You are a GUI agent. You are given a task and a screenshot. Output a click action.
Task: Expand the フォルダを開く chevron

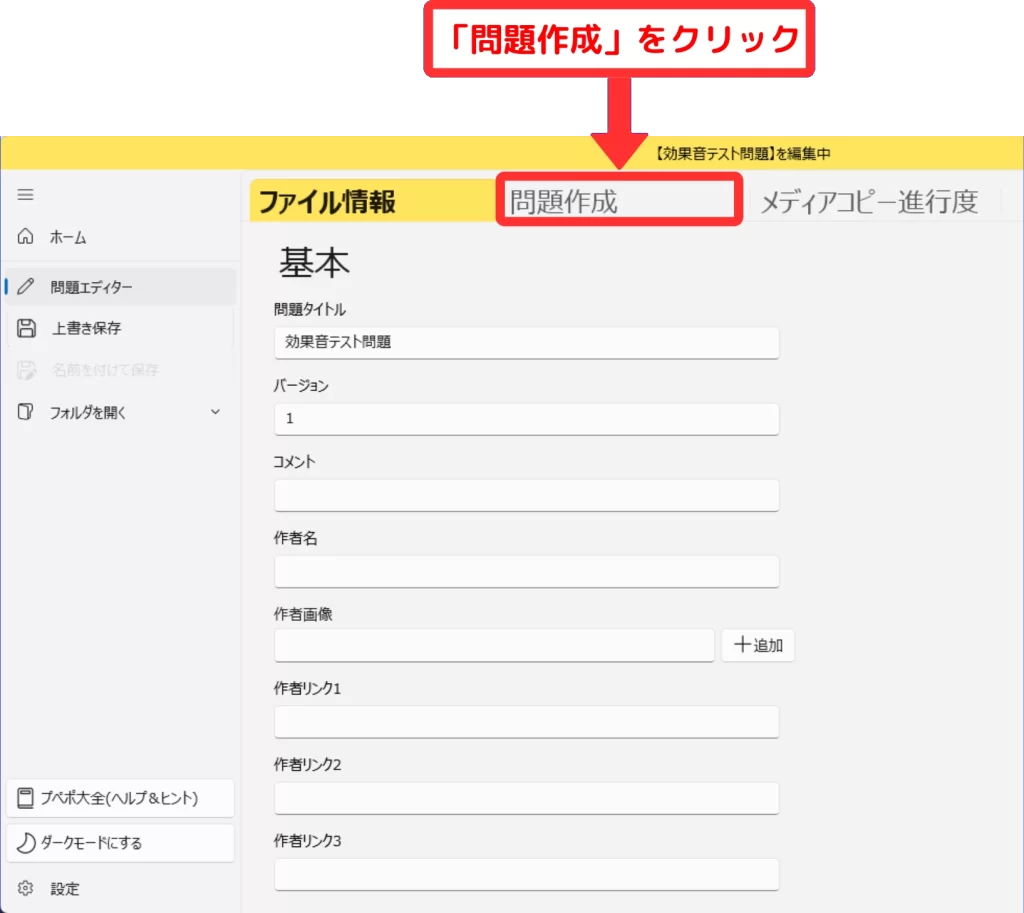[215, 412]
